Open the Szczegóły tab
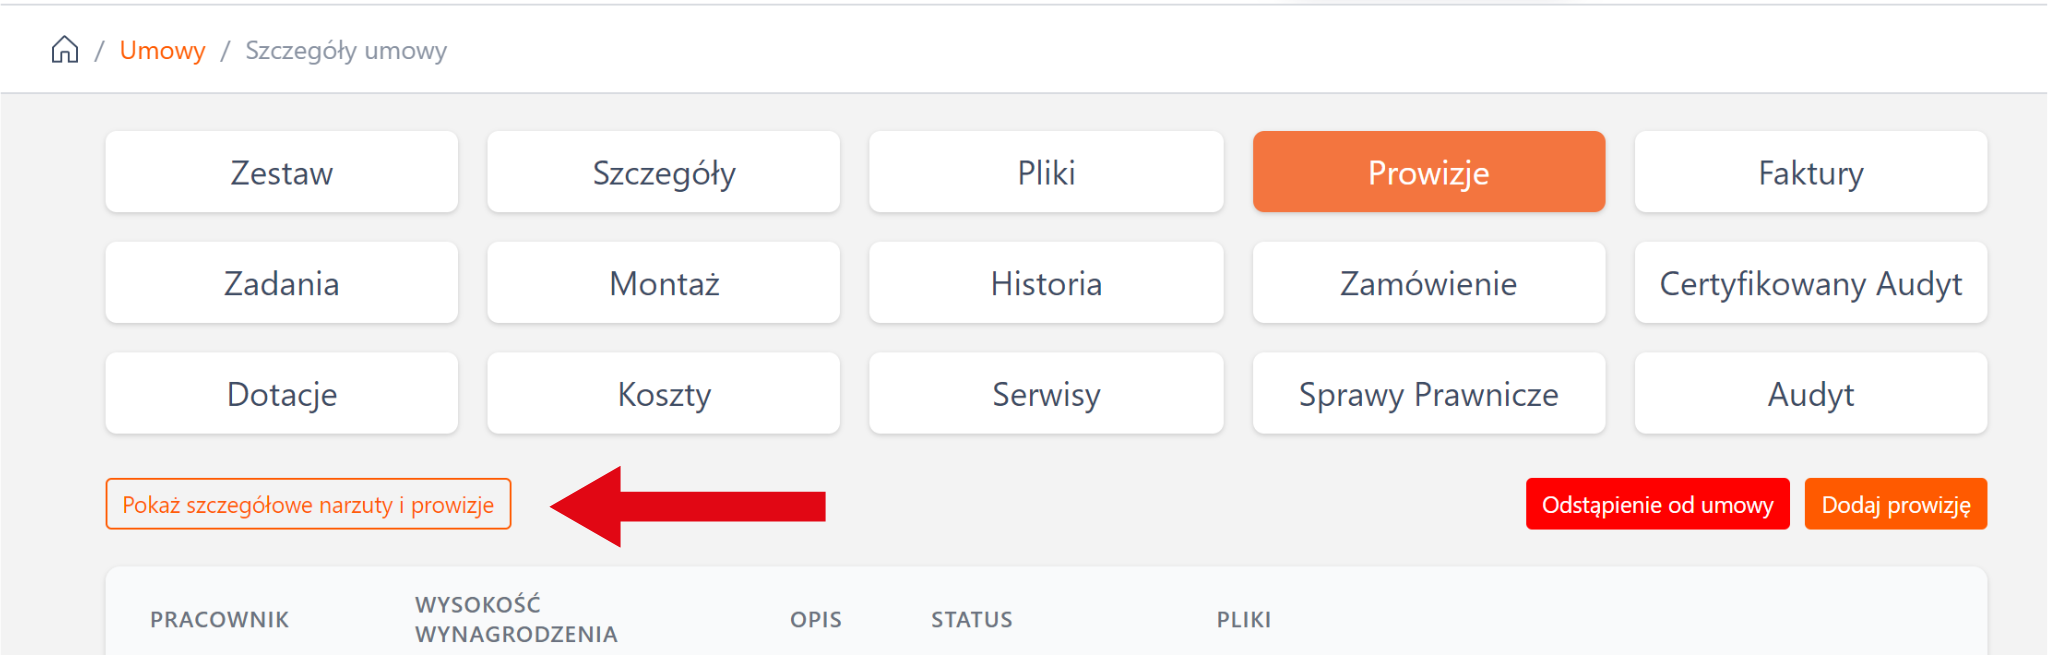This screenshot has height=655, width=2048. [x=664, y=172]
